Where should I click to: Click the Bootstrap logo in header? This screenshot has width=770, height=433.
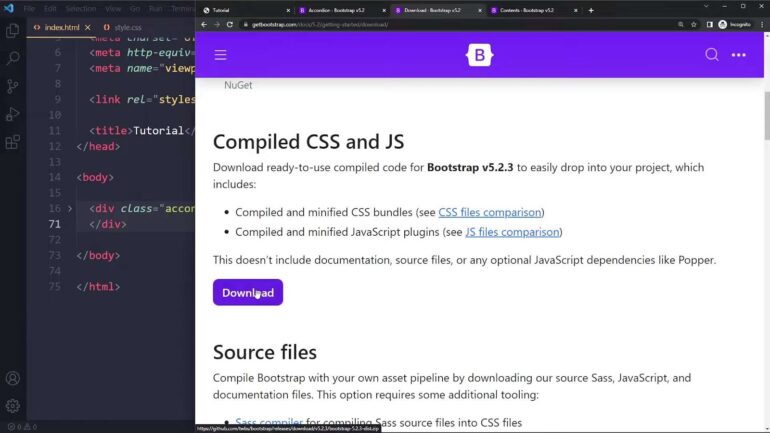pyautogui.click(x=479, y=55)
